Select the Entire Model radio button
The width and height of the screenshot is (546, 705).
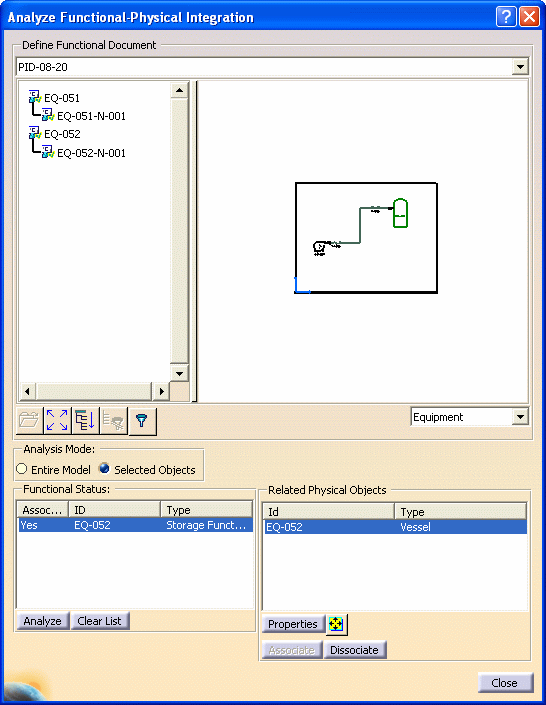(x=22, y=469)
